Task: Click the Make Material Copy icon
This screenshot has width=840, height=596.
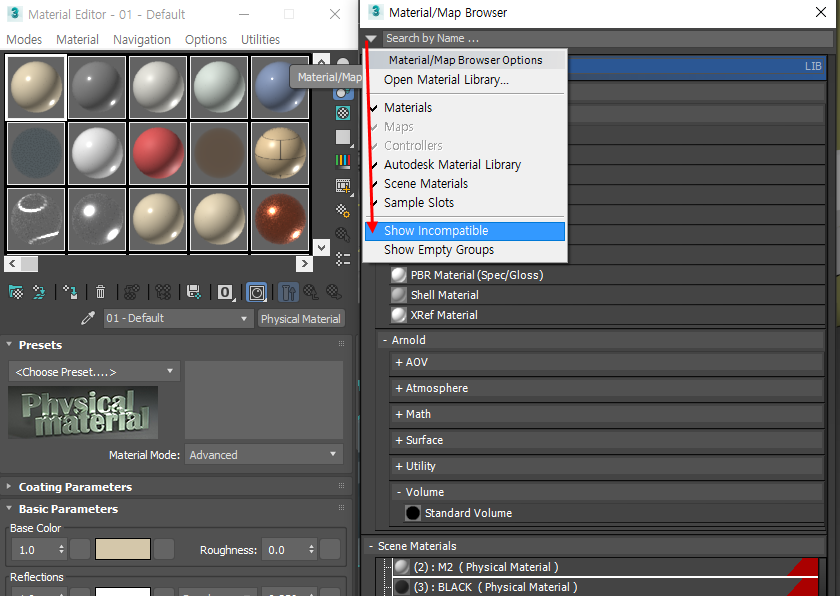Action: click(132, 292)
